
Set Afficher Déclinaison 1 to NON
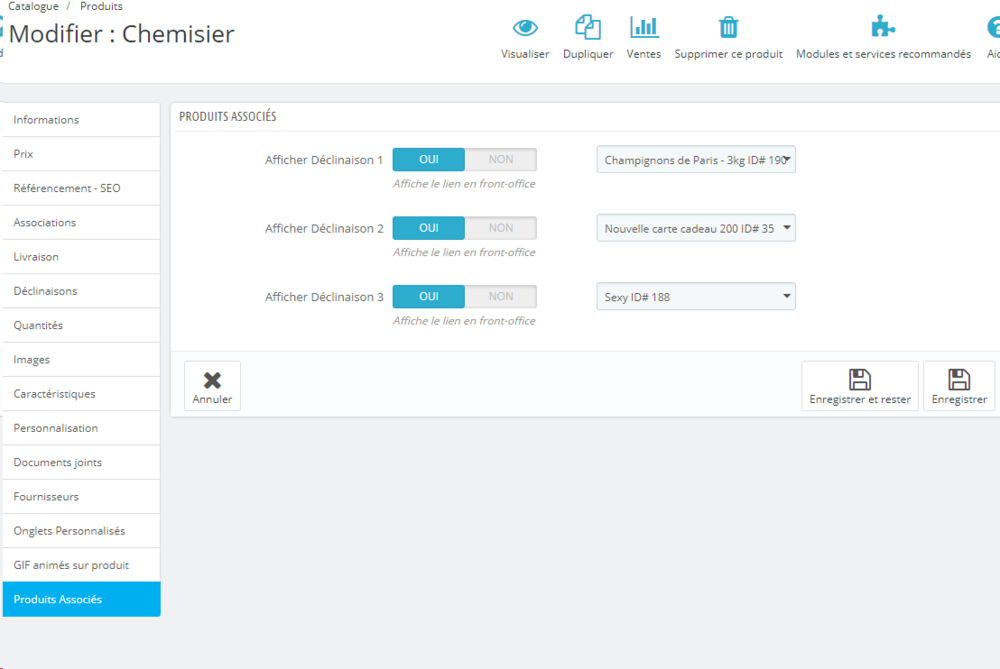click(501, 159)
